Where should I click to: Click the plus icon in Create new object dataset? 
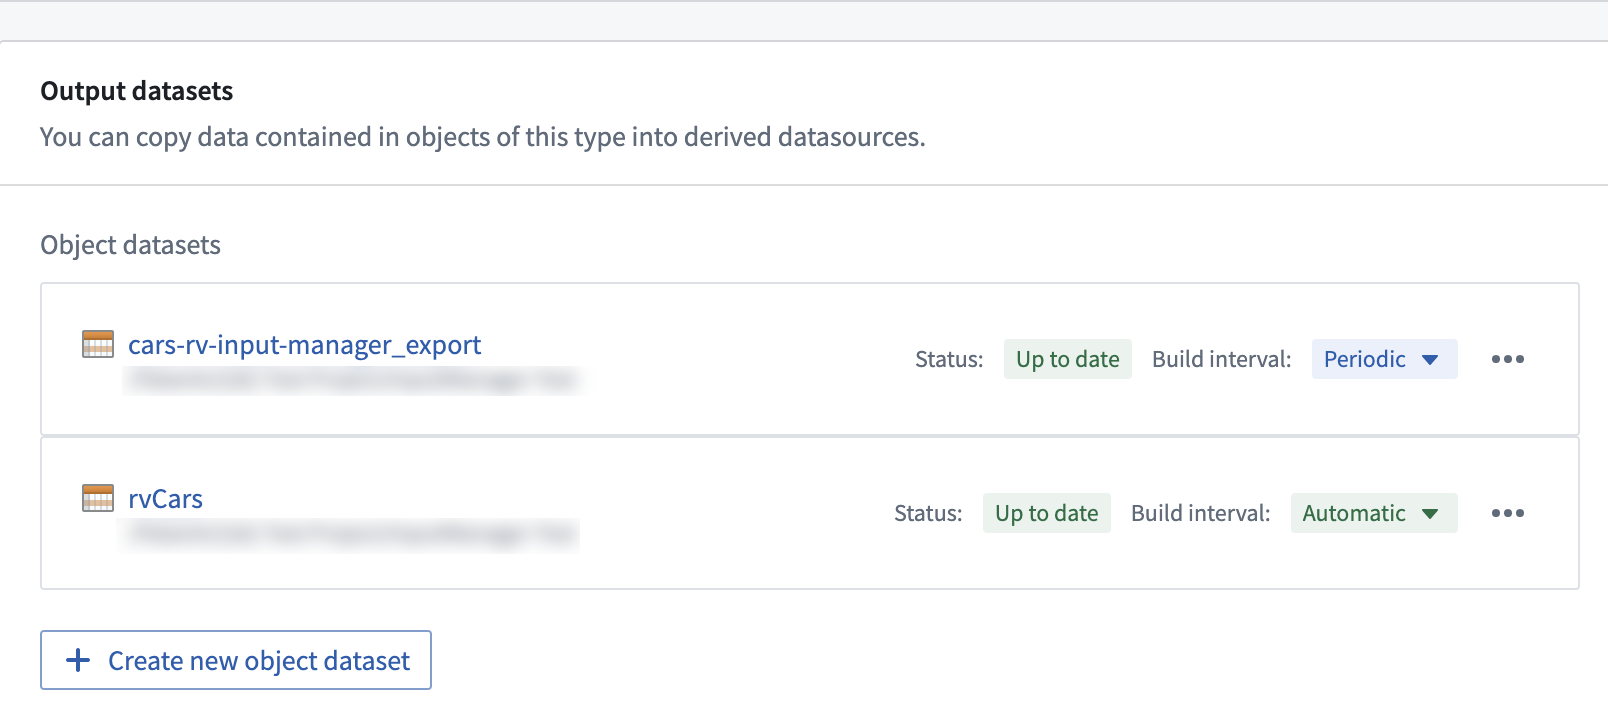[78, 660]
